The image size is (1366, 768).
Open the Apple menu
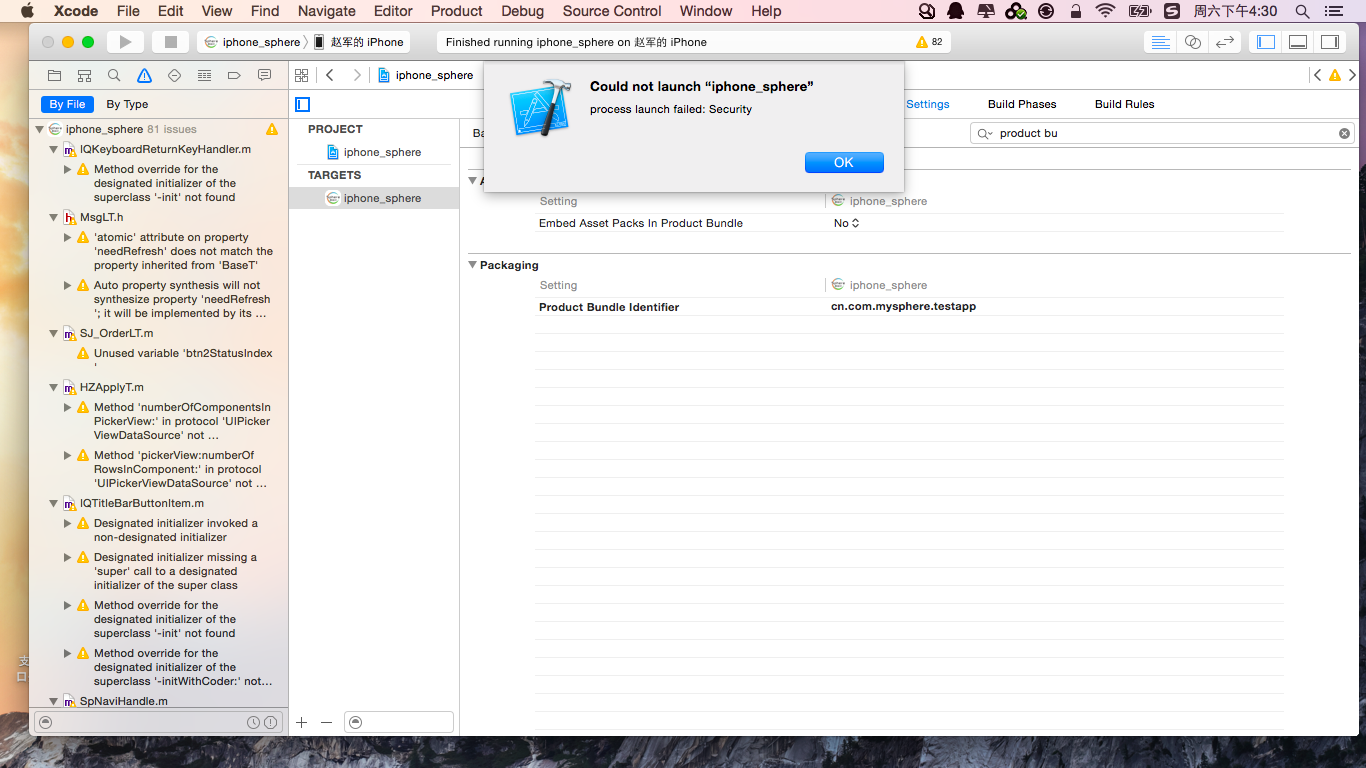tap(26, 11)
